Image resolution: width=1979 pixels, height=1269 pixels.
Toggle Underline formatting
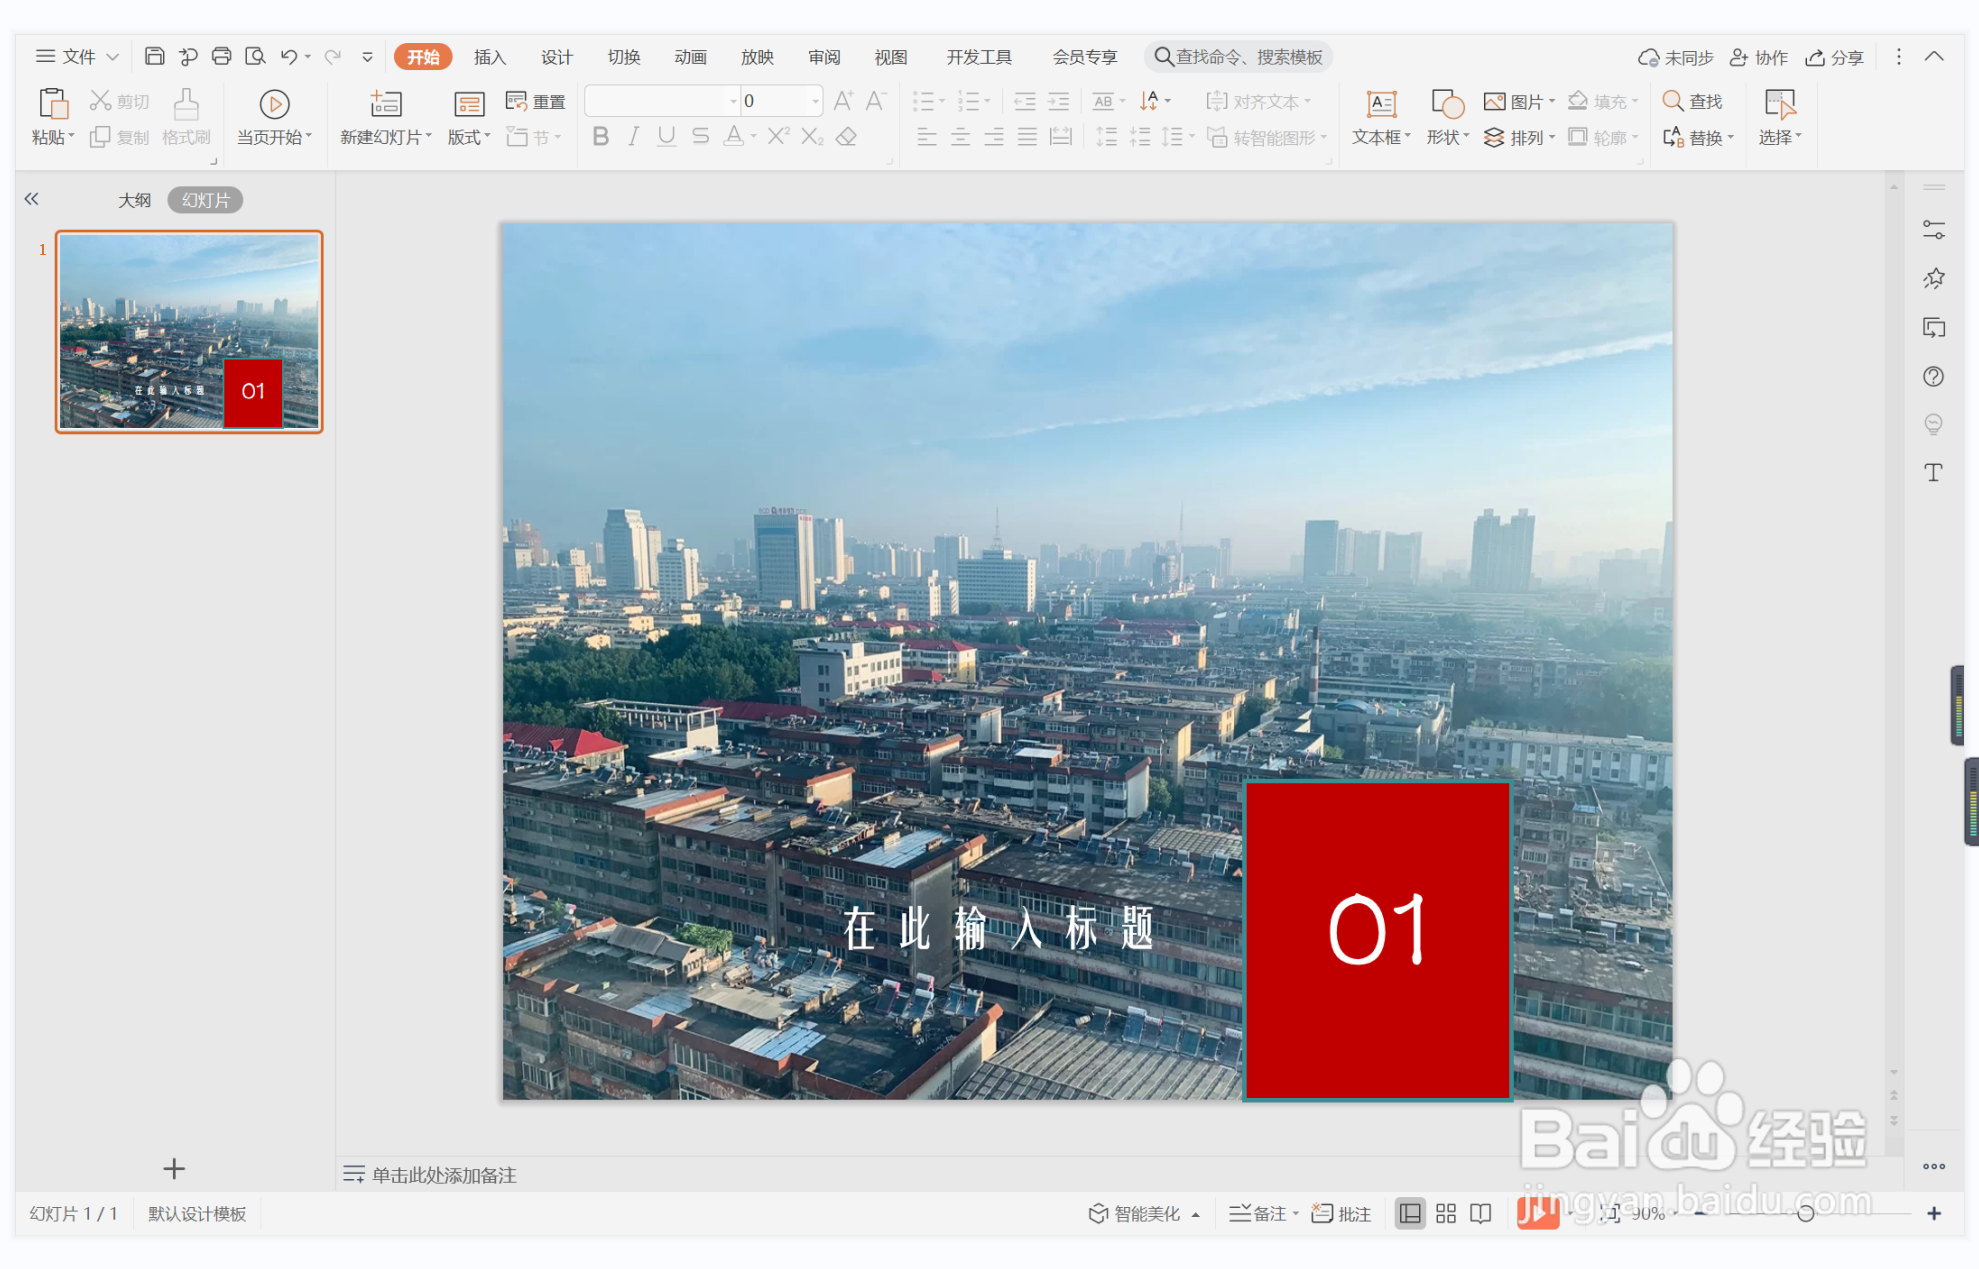click(x=666, y=137)
